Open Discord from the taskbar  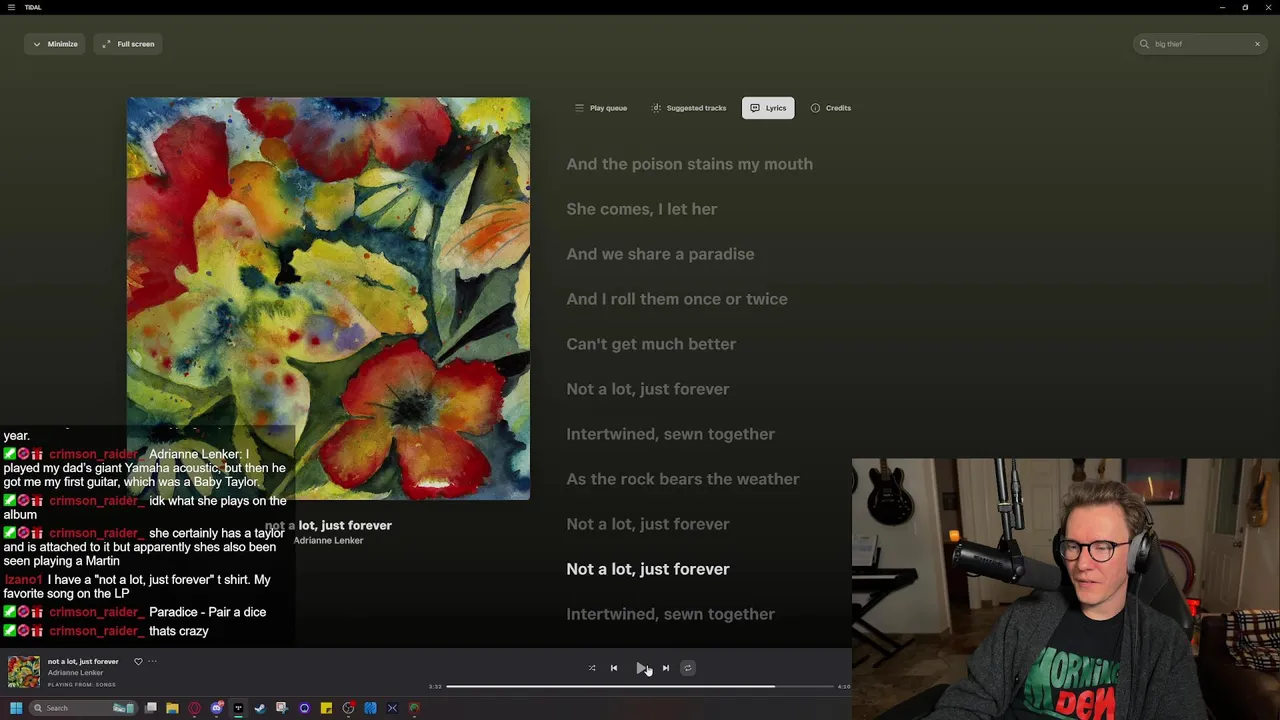[x=216, y=708]
